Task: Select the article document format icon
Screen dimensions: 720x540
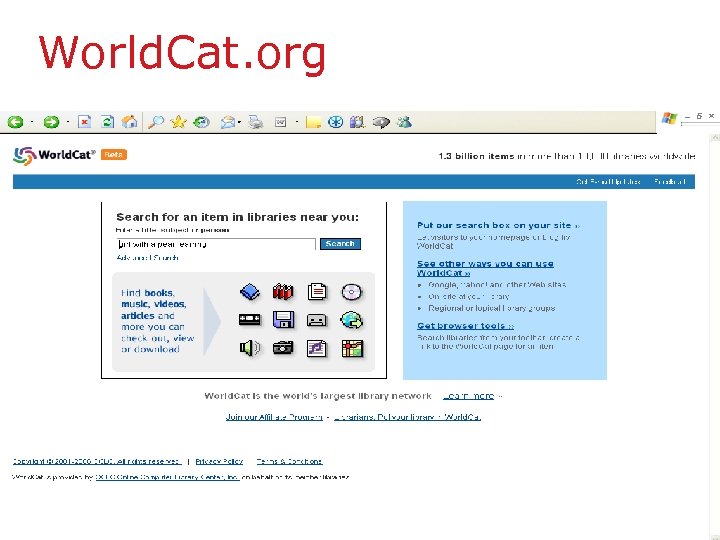Action: (x=317, y=292)
